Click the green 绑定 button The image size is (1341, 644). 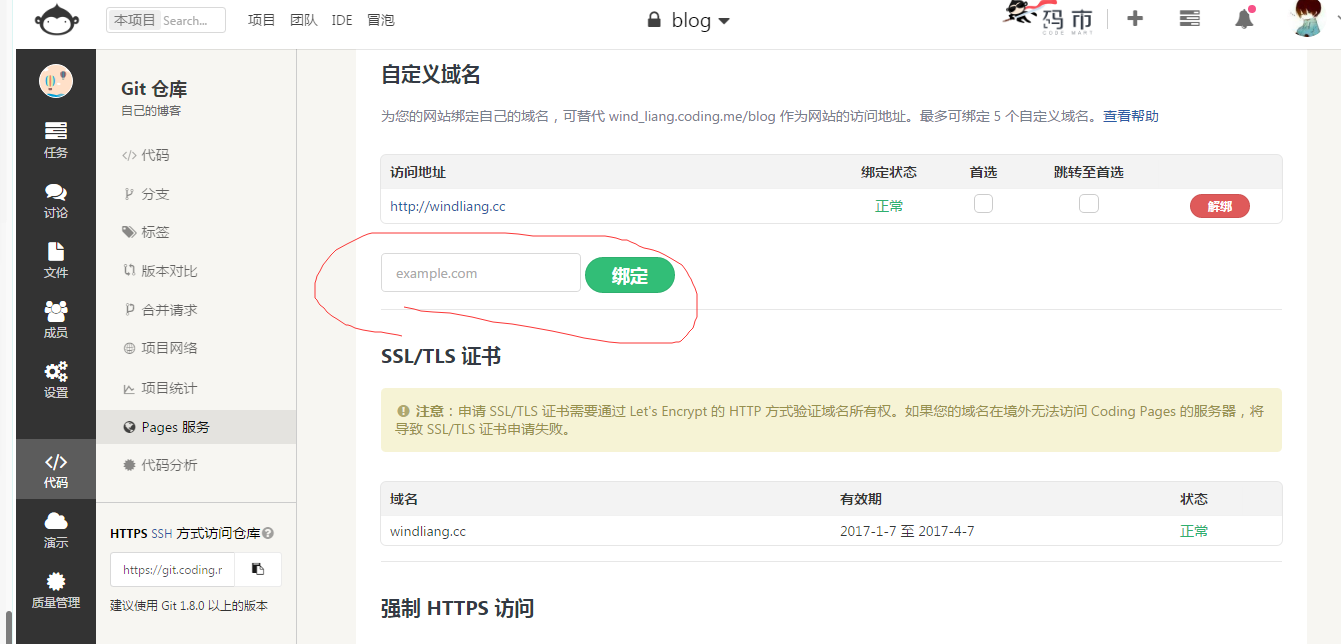click(629, 276)
